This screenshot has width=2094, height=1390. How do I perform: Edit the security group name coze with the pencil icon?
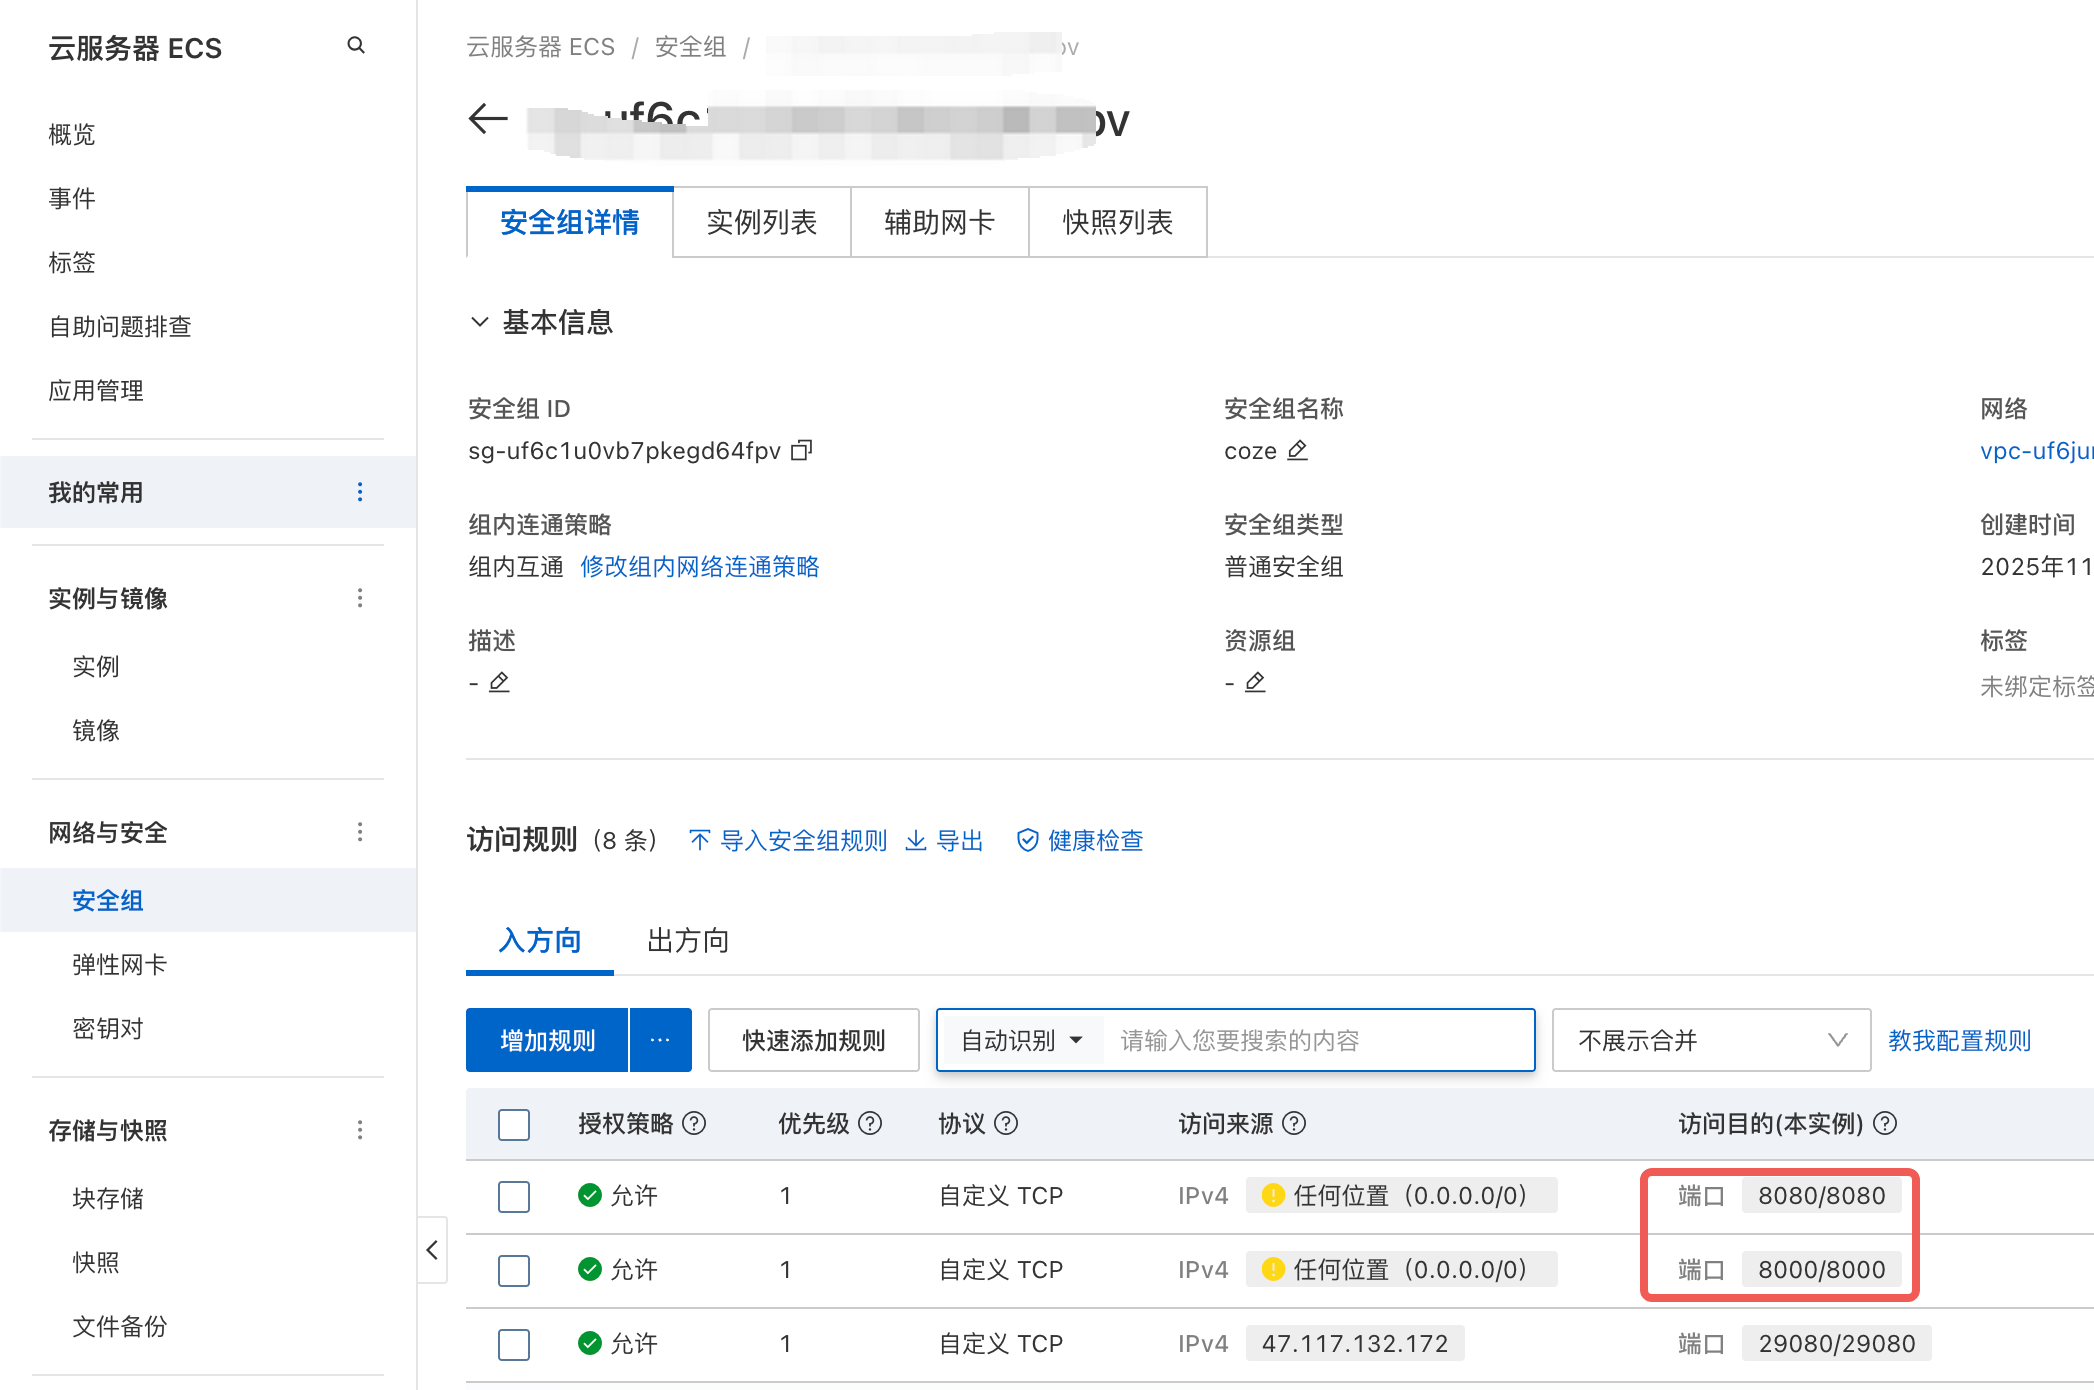(x=1297, y=451)
